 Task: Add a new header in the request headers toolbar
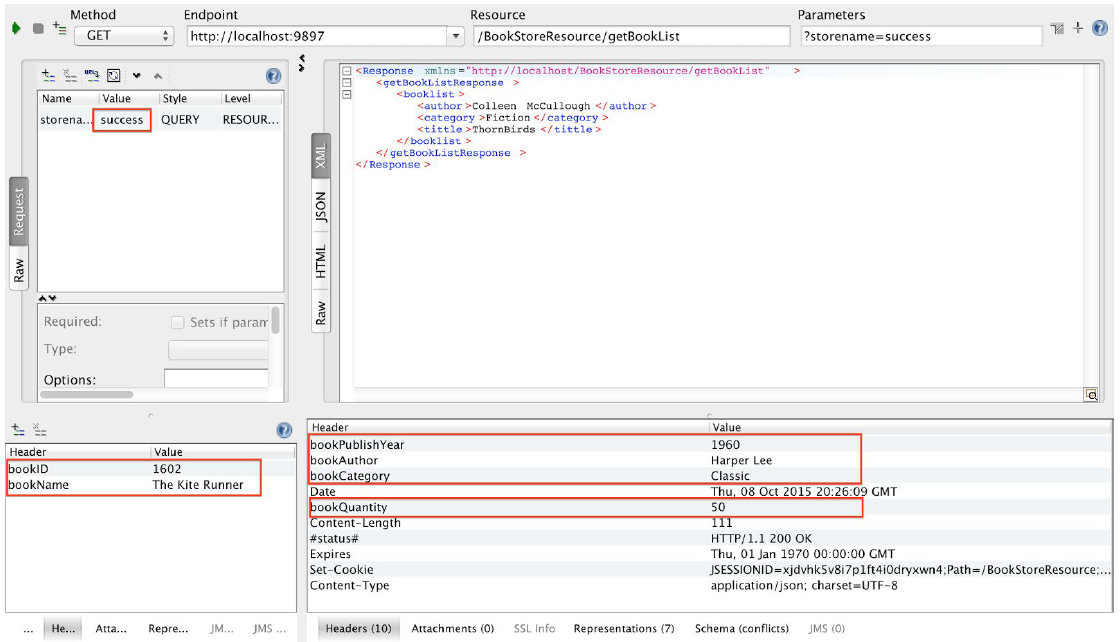click(x=18, y=430)
